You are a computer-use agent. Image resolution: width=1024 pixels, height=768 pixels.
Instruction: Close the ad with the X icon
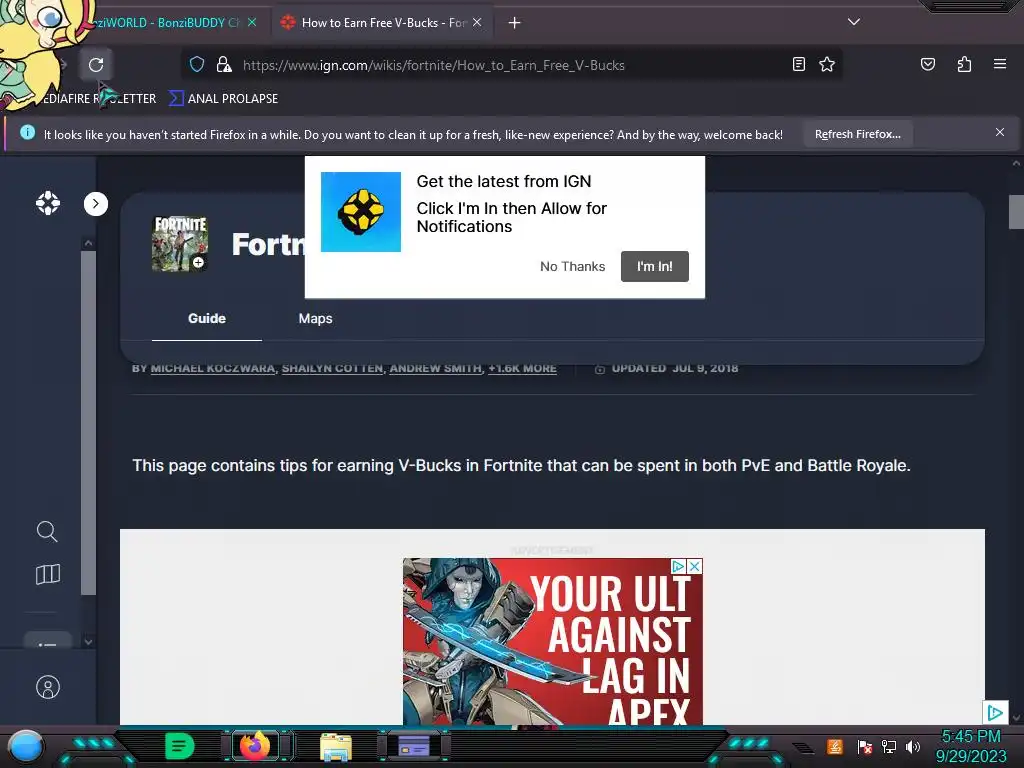[x=695, y=566]
